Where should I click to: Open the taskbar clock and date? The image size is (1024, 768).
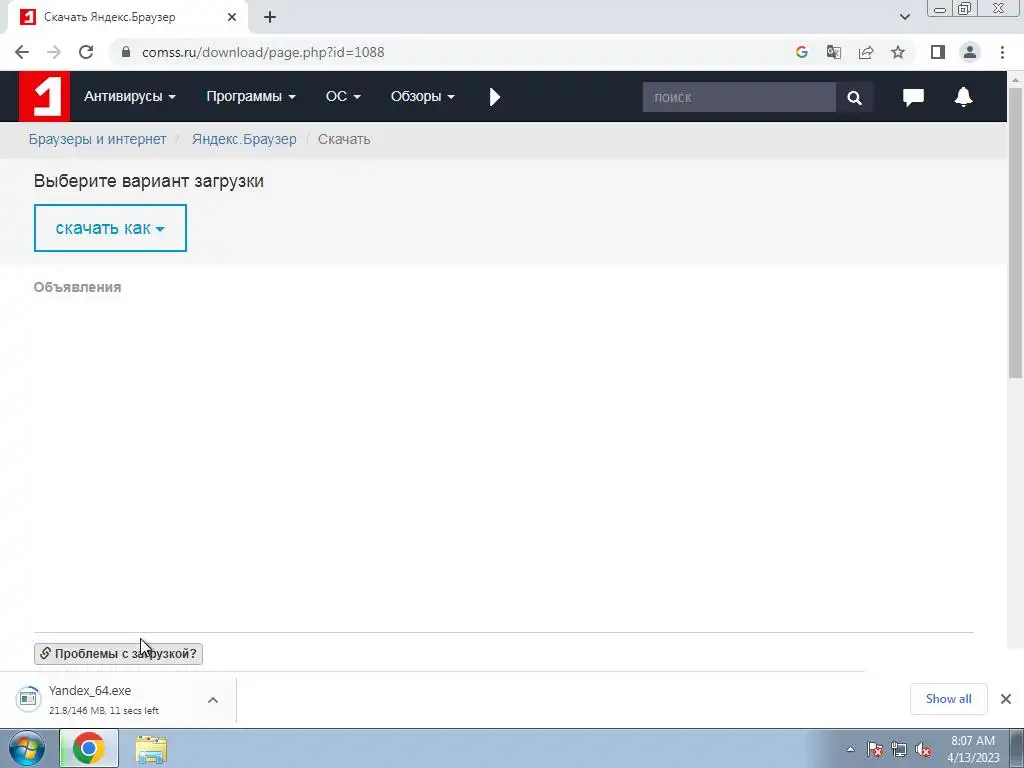coord(973,749)
